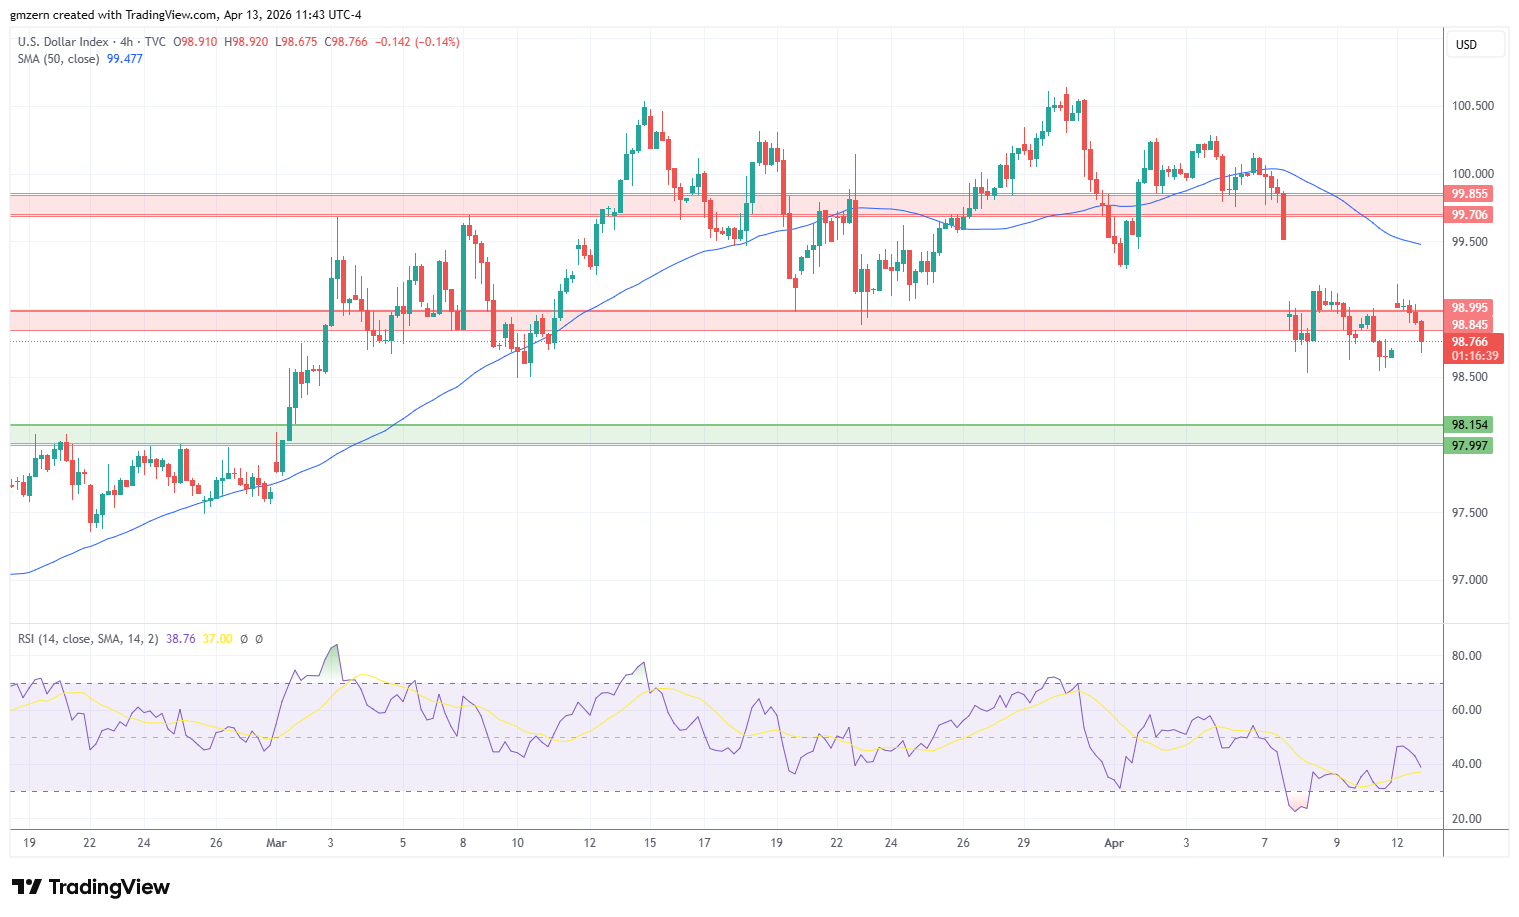Select the U.S. Dollar Index 4h title
Viewport: 1519px width, 917px height.
[x=92, y=42]
